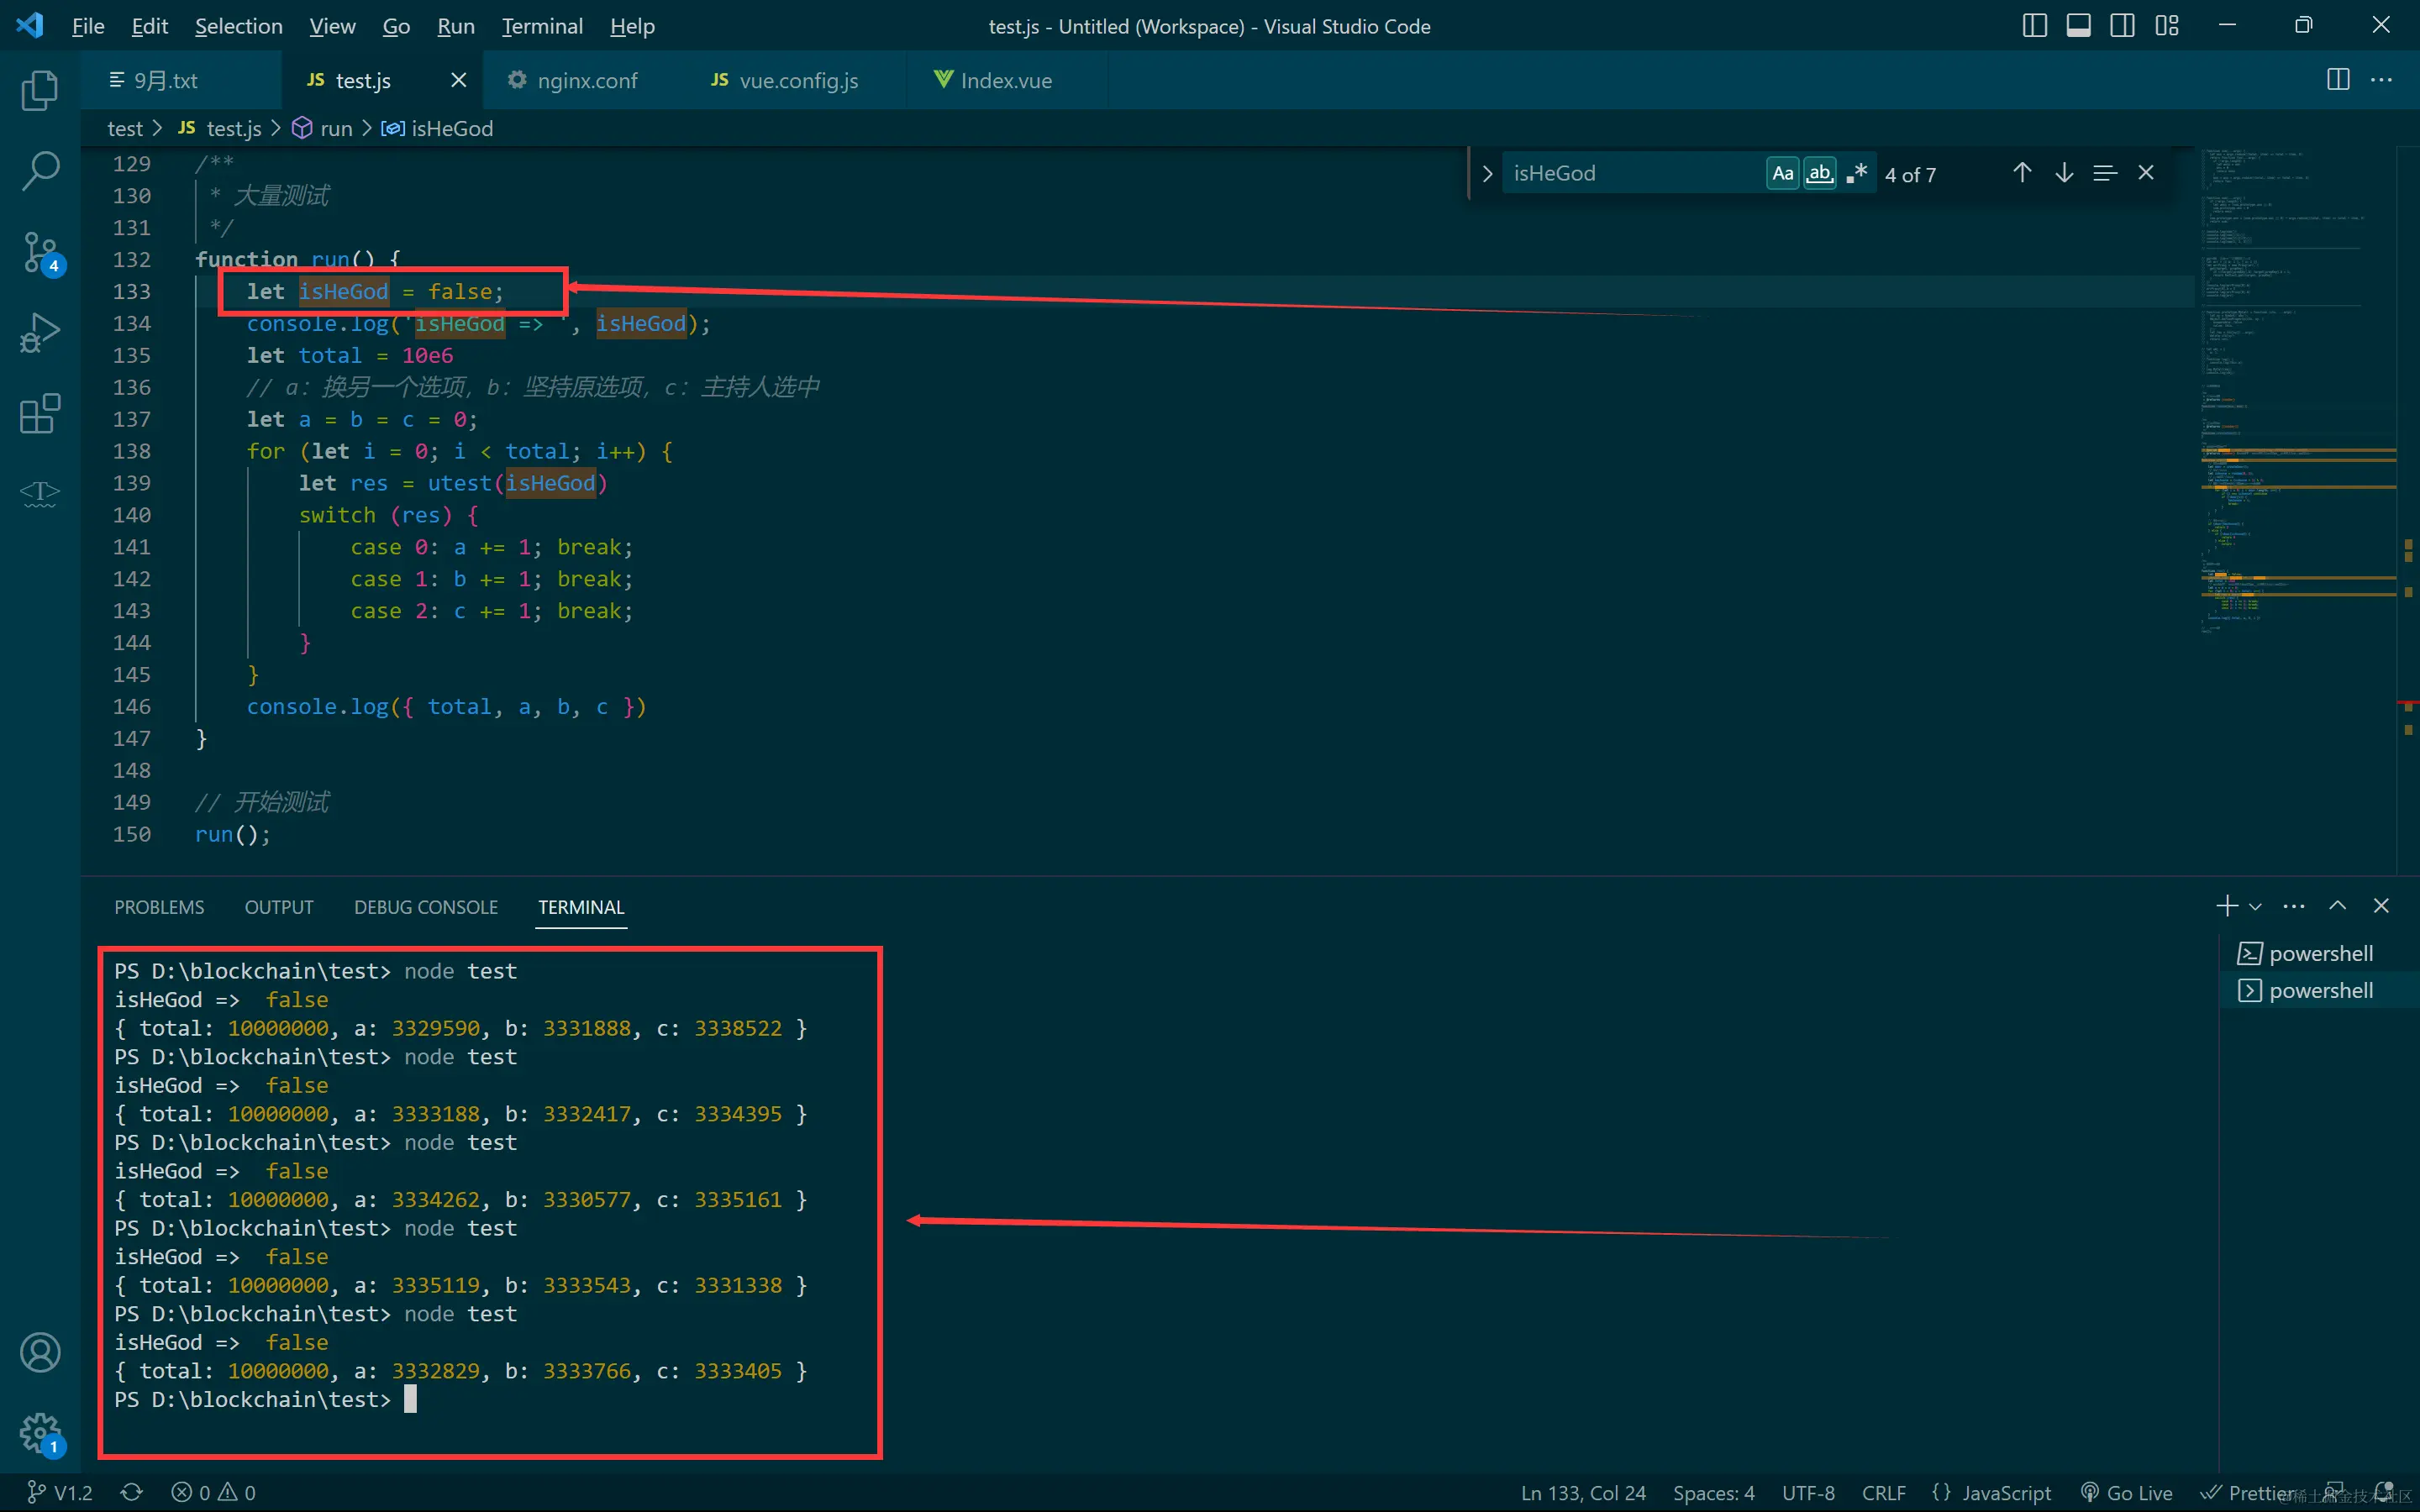The height and width of the screenshot is (1512, 2420).
Task: Go to next match in find widget
Action: 2063,173
